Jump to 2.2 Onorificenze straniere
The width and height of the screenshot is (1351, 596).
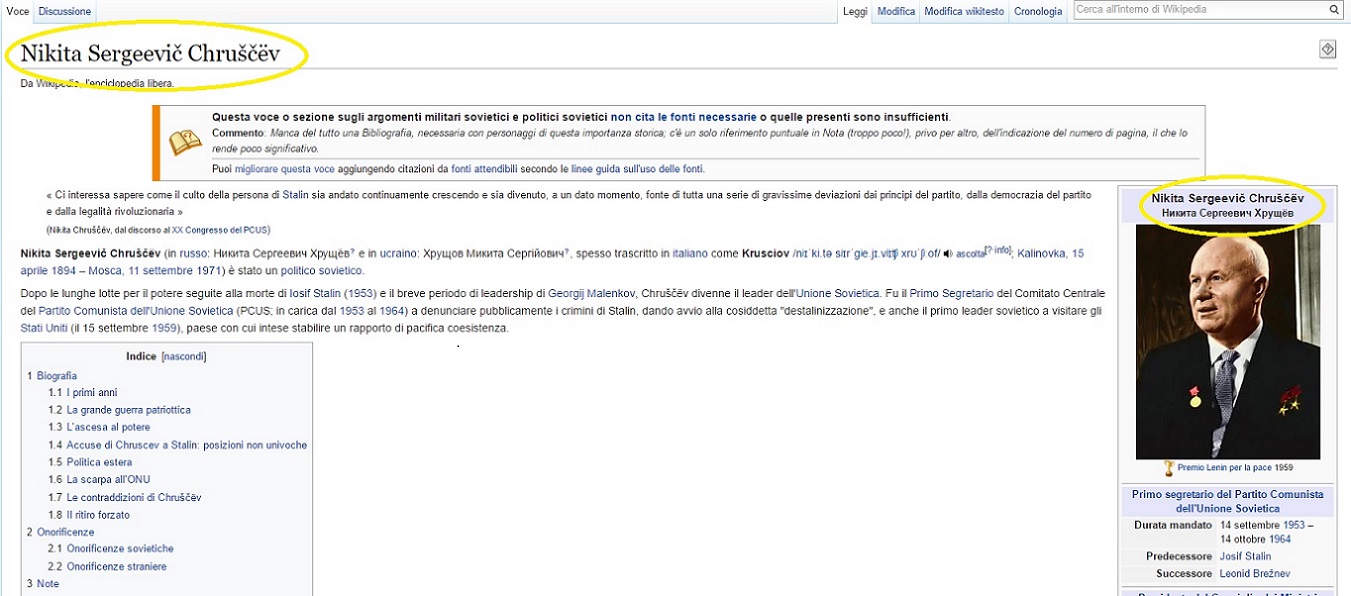(117, 567)
